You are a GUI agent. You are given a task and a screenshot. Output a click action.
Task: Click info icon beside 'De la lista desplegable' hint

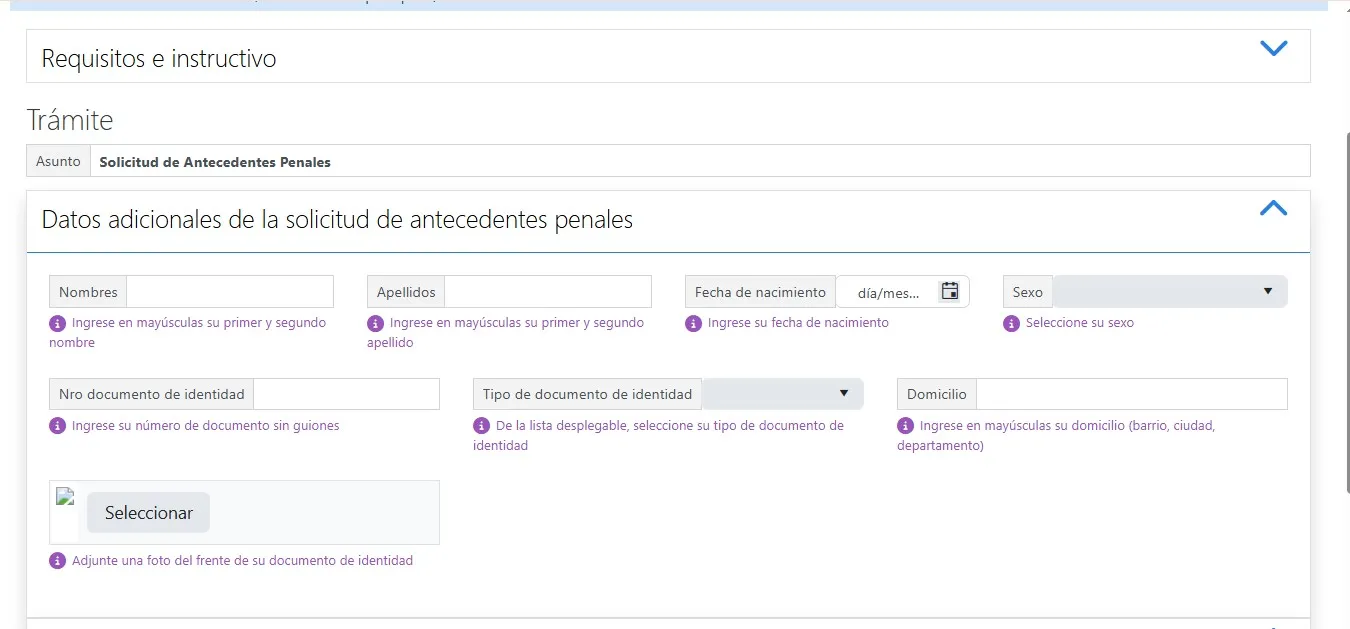pyautogui.click(x=481, y=427)
